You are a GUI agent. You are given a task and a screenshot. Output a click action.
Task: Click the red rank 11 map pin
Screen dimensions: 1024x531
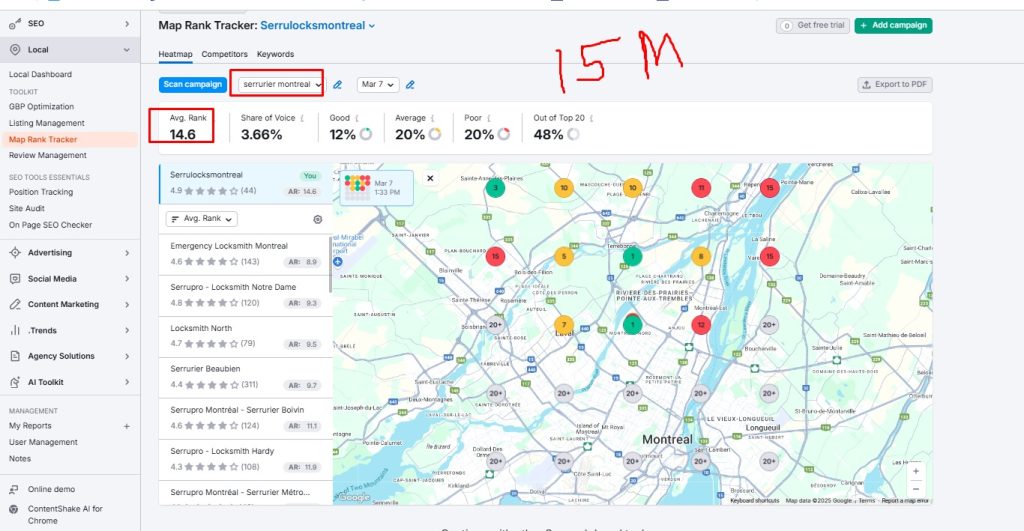[x=701, y=188]
